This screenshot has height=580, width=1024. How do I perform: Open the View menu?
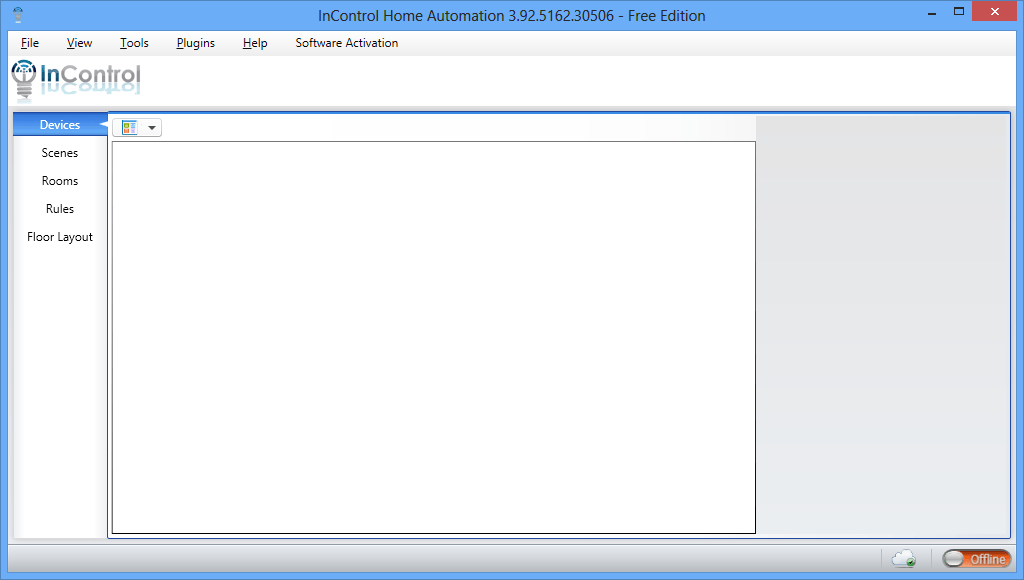point(79,43)
